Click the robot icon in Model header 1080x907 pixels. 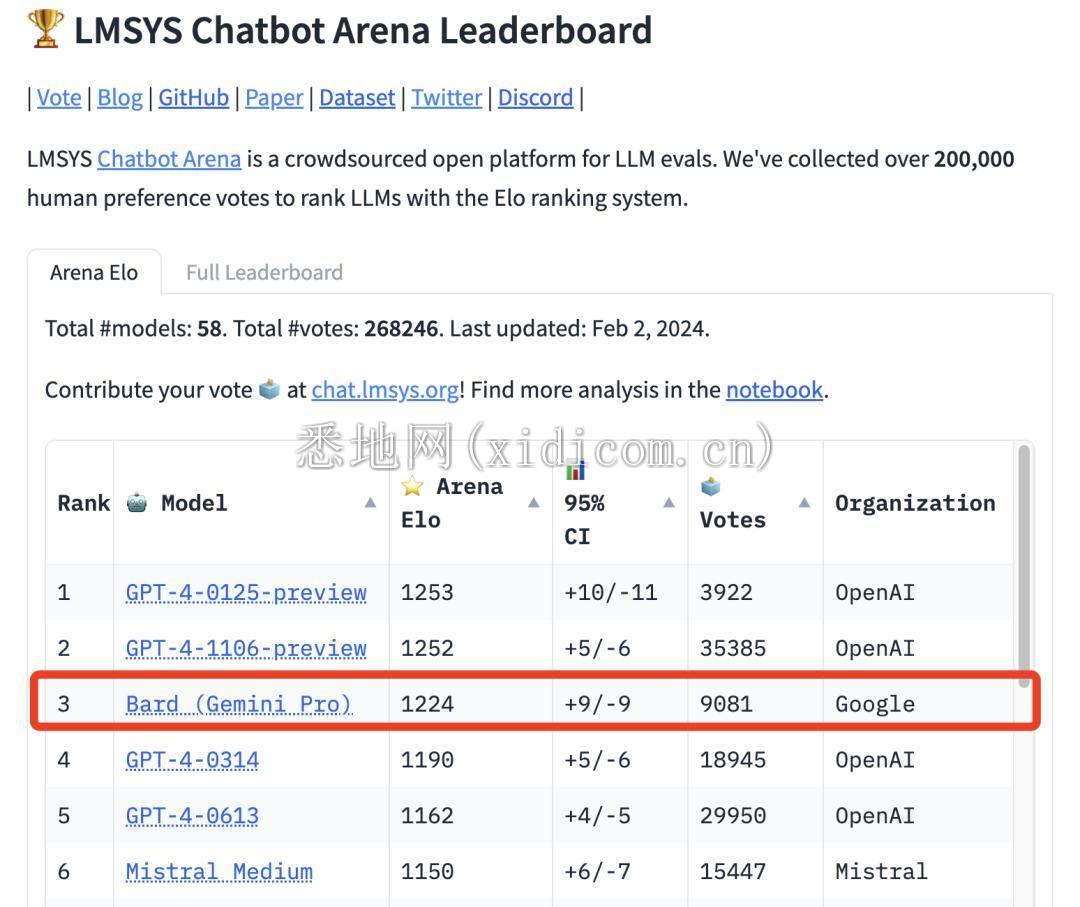pos(137,503)
